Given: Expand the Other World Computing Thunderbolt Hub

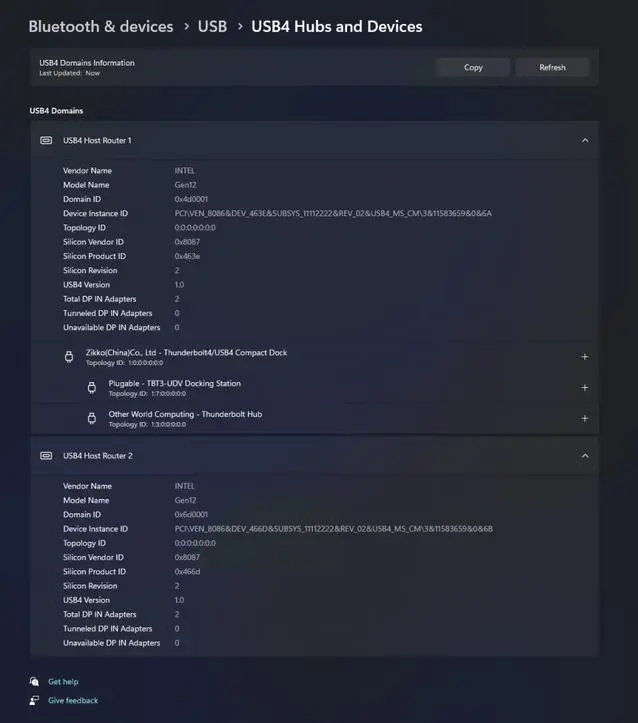Looking at the screenshot, I should tap(585, 418).
